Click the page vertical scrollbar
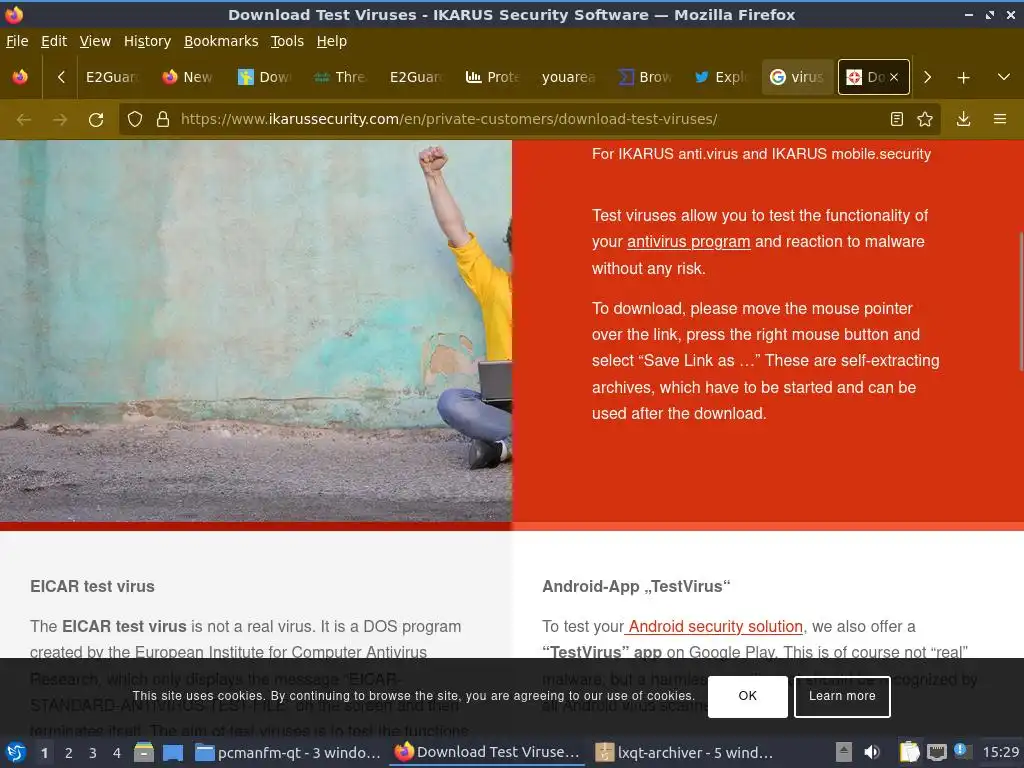Image resolution: width=1024 pixels, height=768 pixels. tap(1020, 302)
